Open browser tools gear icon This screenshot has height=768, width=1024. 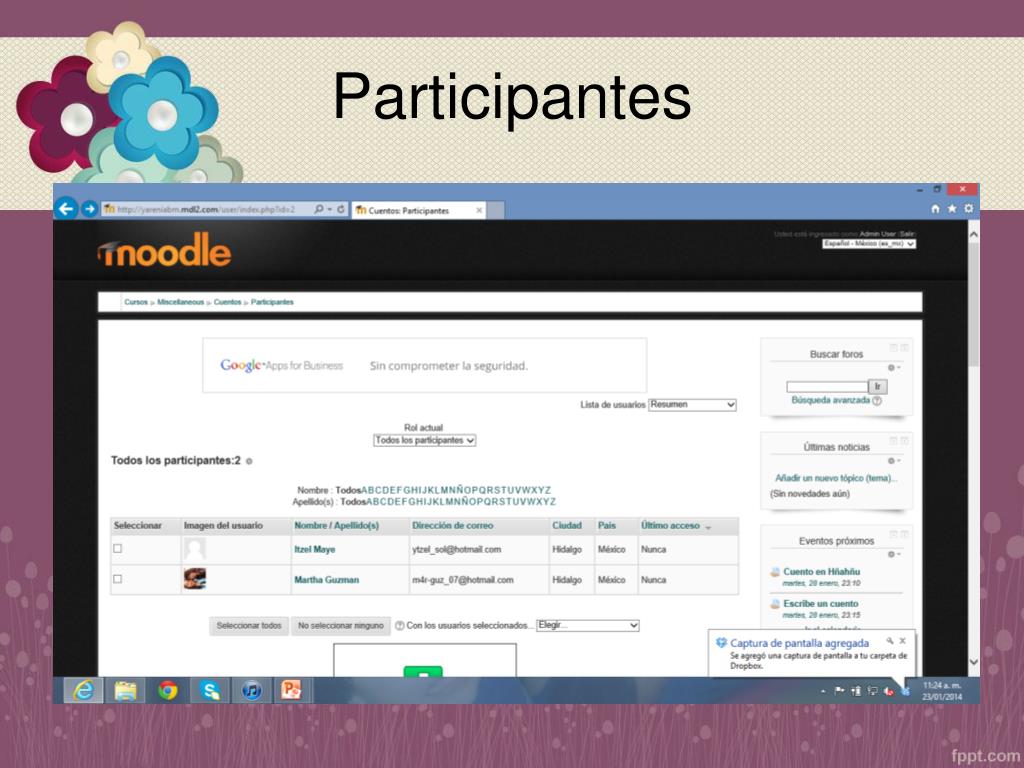click(968, 209)
